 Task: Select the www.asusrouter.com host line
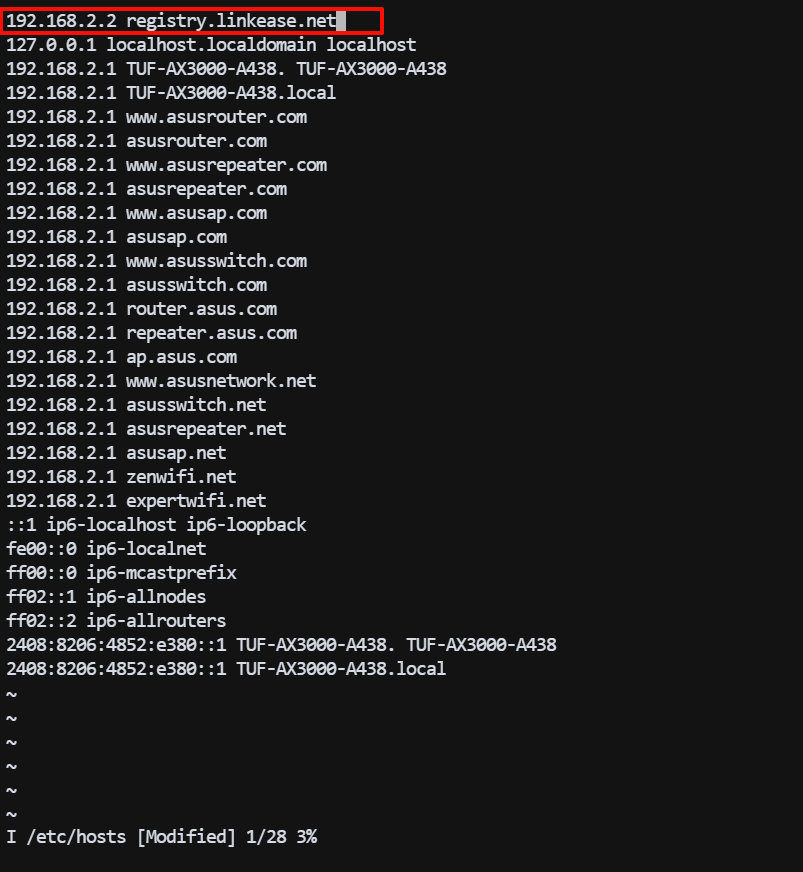(x=156, y=117)
